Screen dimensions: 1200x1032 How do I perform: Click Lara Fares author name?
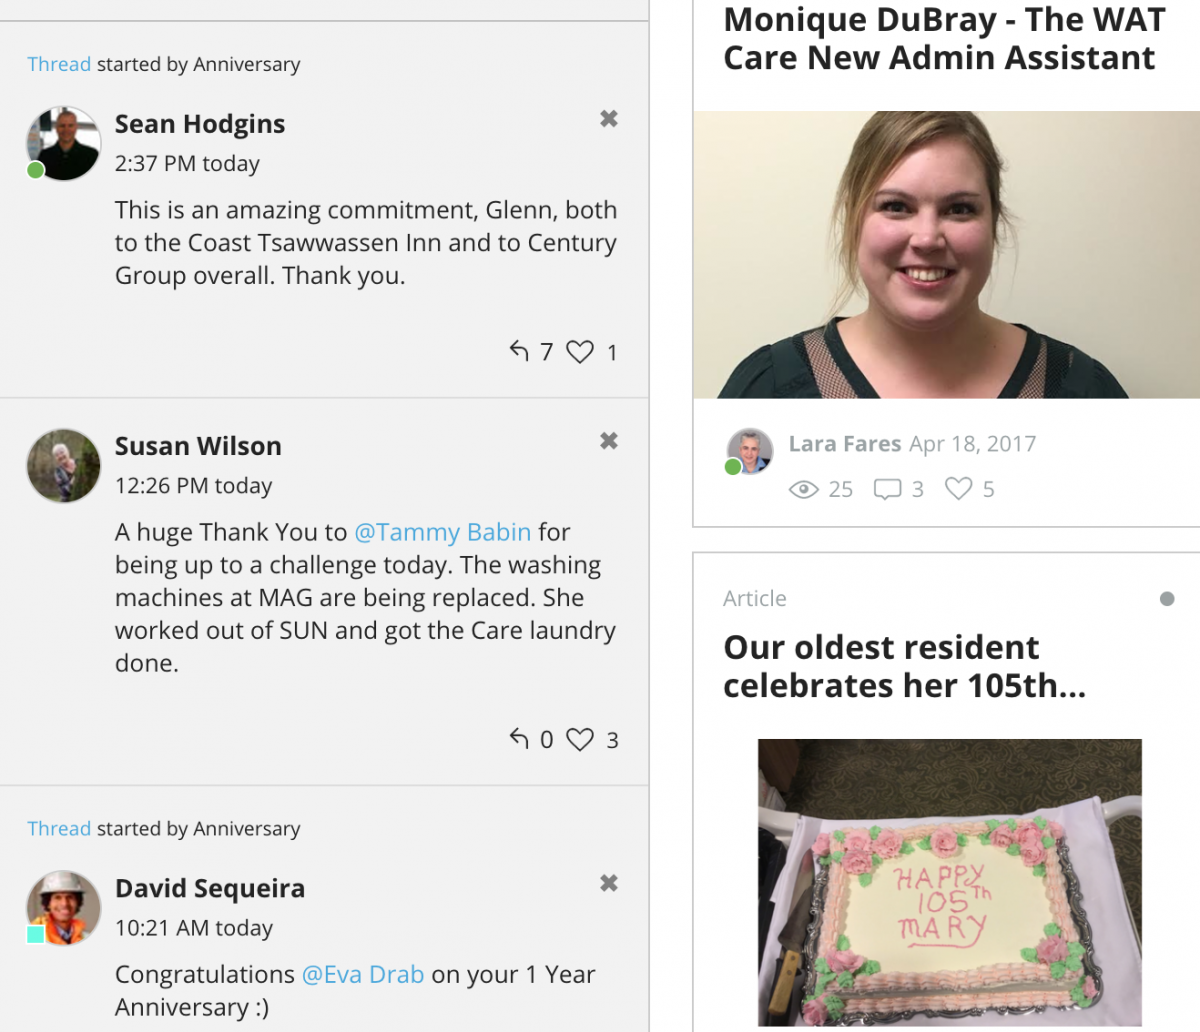coord(844,444)
